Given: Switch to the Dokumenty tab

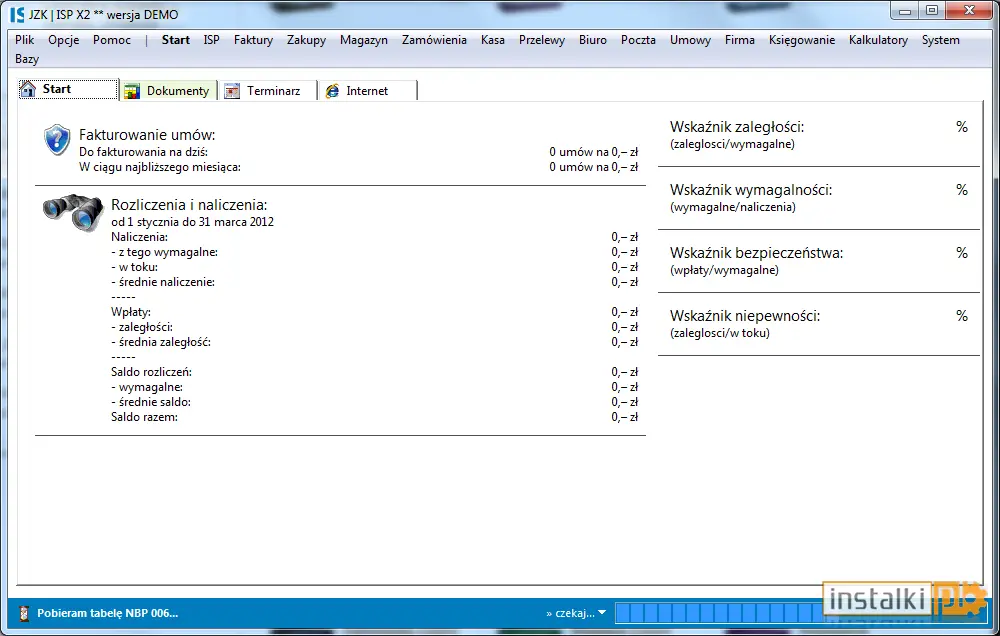Looking at the screenshot, I should [169, 91].
